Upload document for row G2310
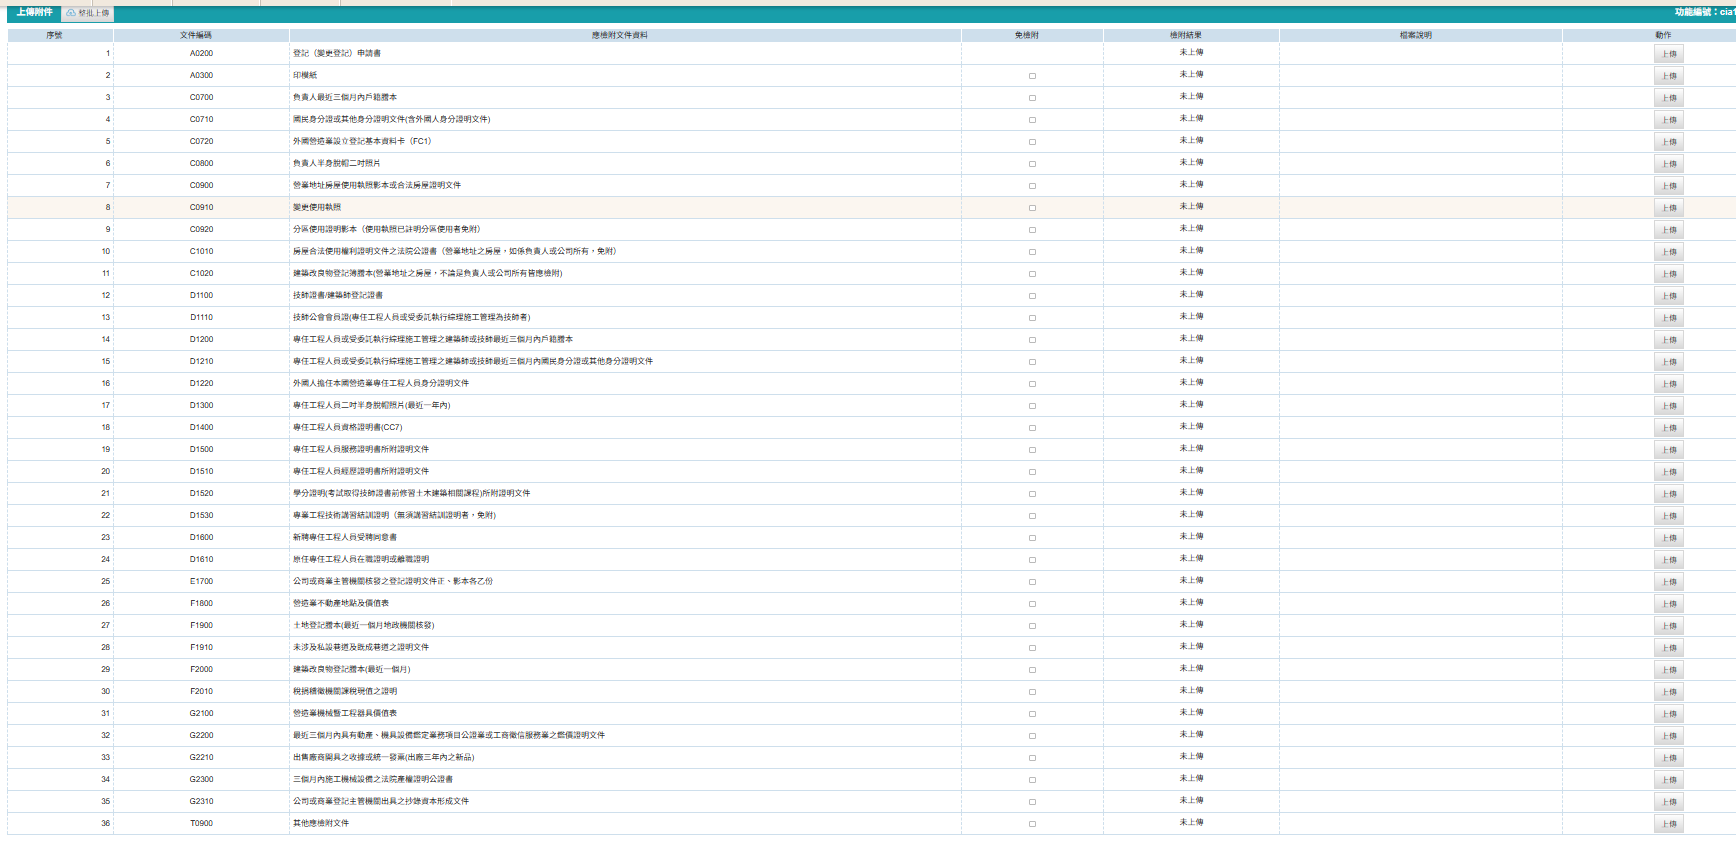The height and width of the screenshot is (845, 1736). click(x=1668, y=802)
